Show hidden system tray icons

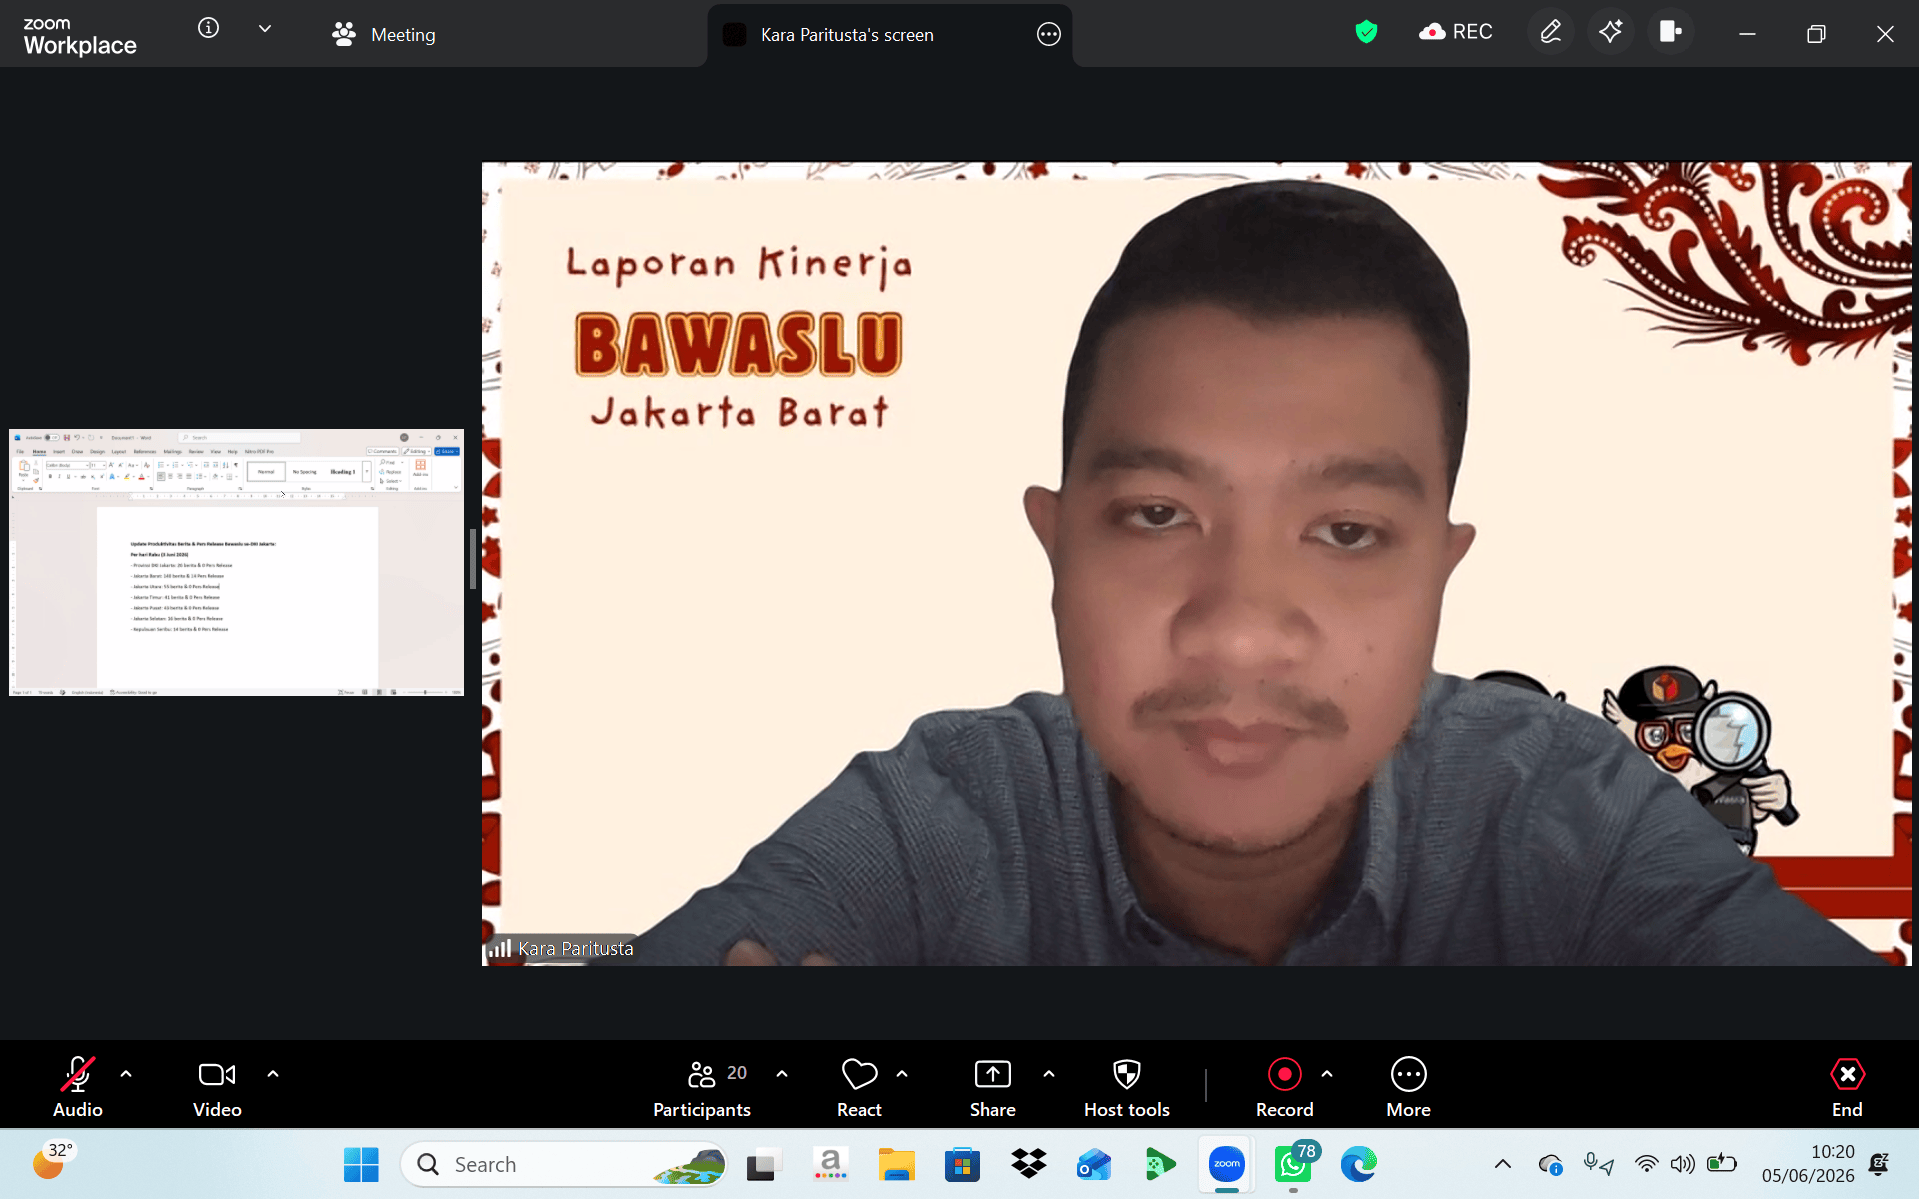pos(1503,1164)
